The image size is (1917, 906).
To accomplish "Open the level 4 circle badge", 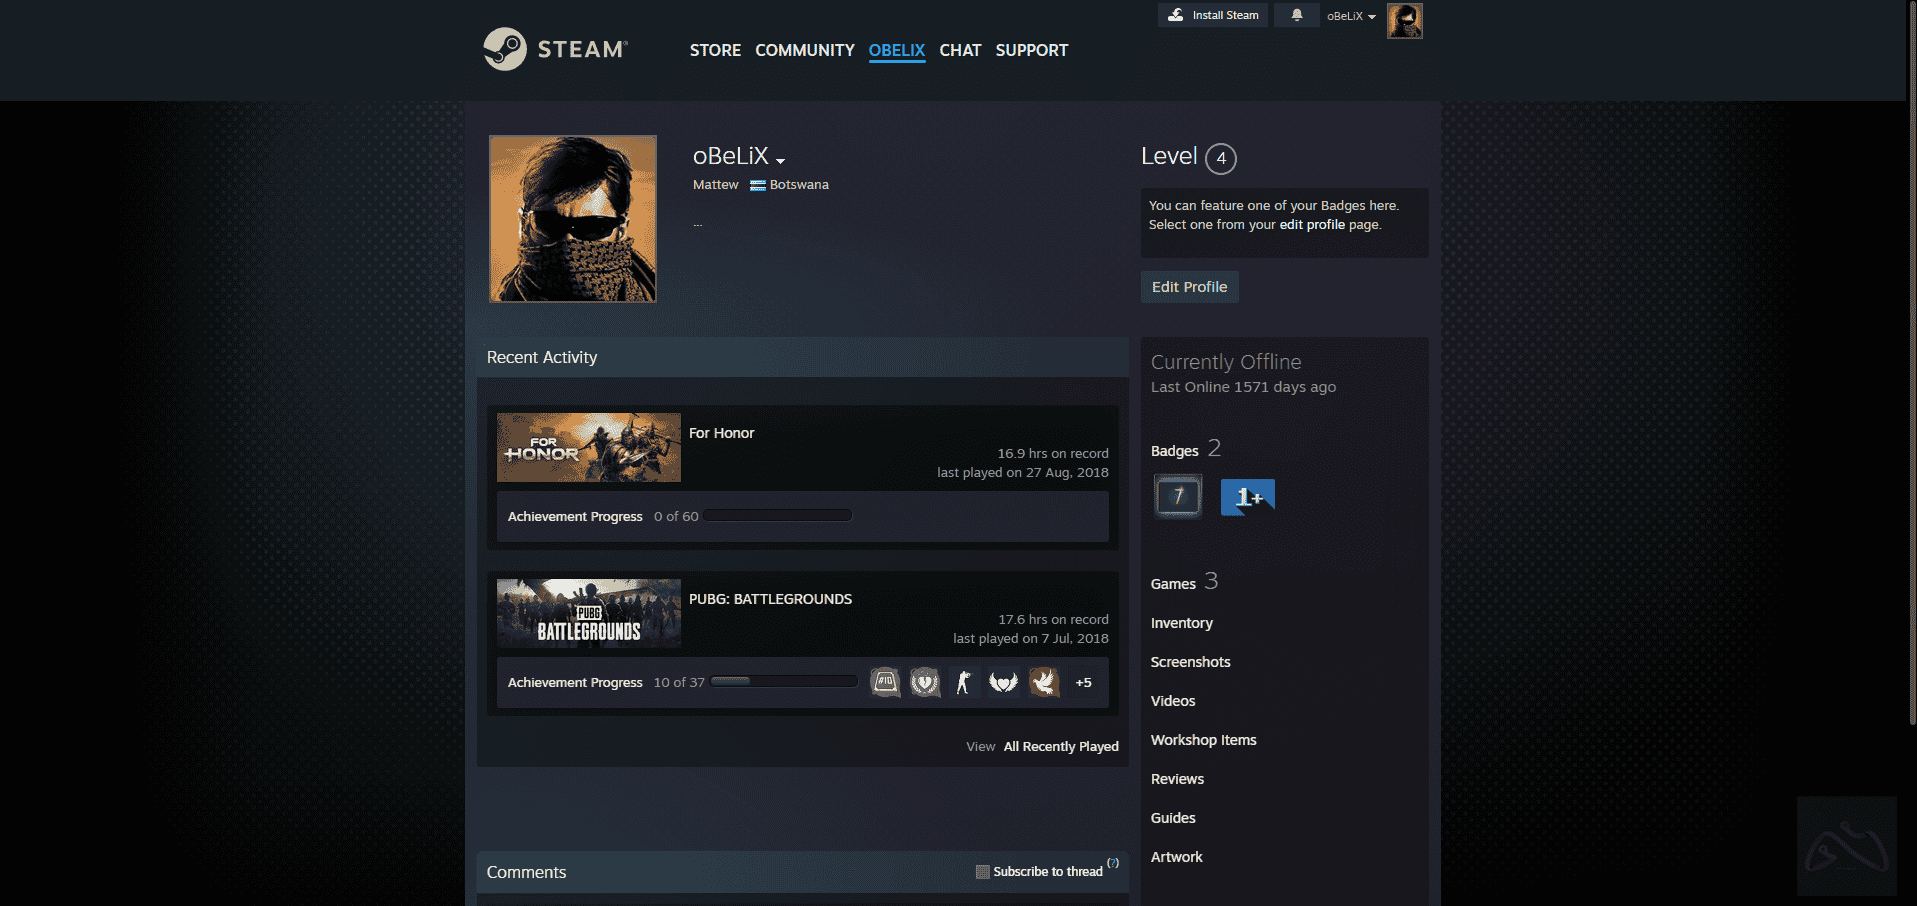I will coord(1221,158).
